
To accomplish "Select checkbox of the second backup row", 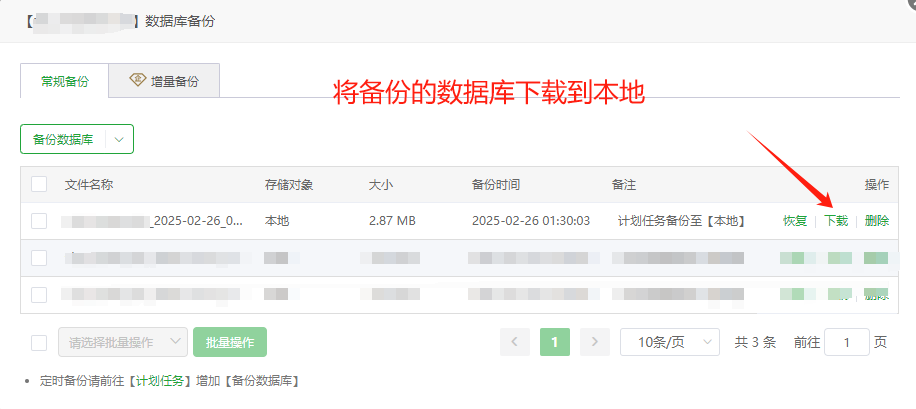I will [39, 258].
